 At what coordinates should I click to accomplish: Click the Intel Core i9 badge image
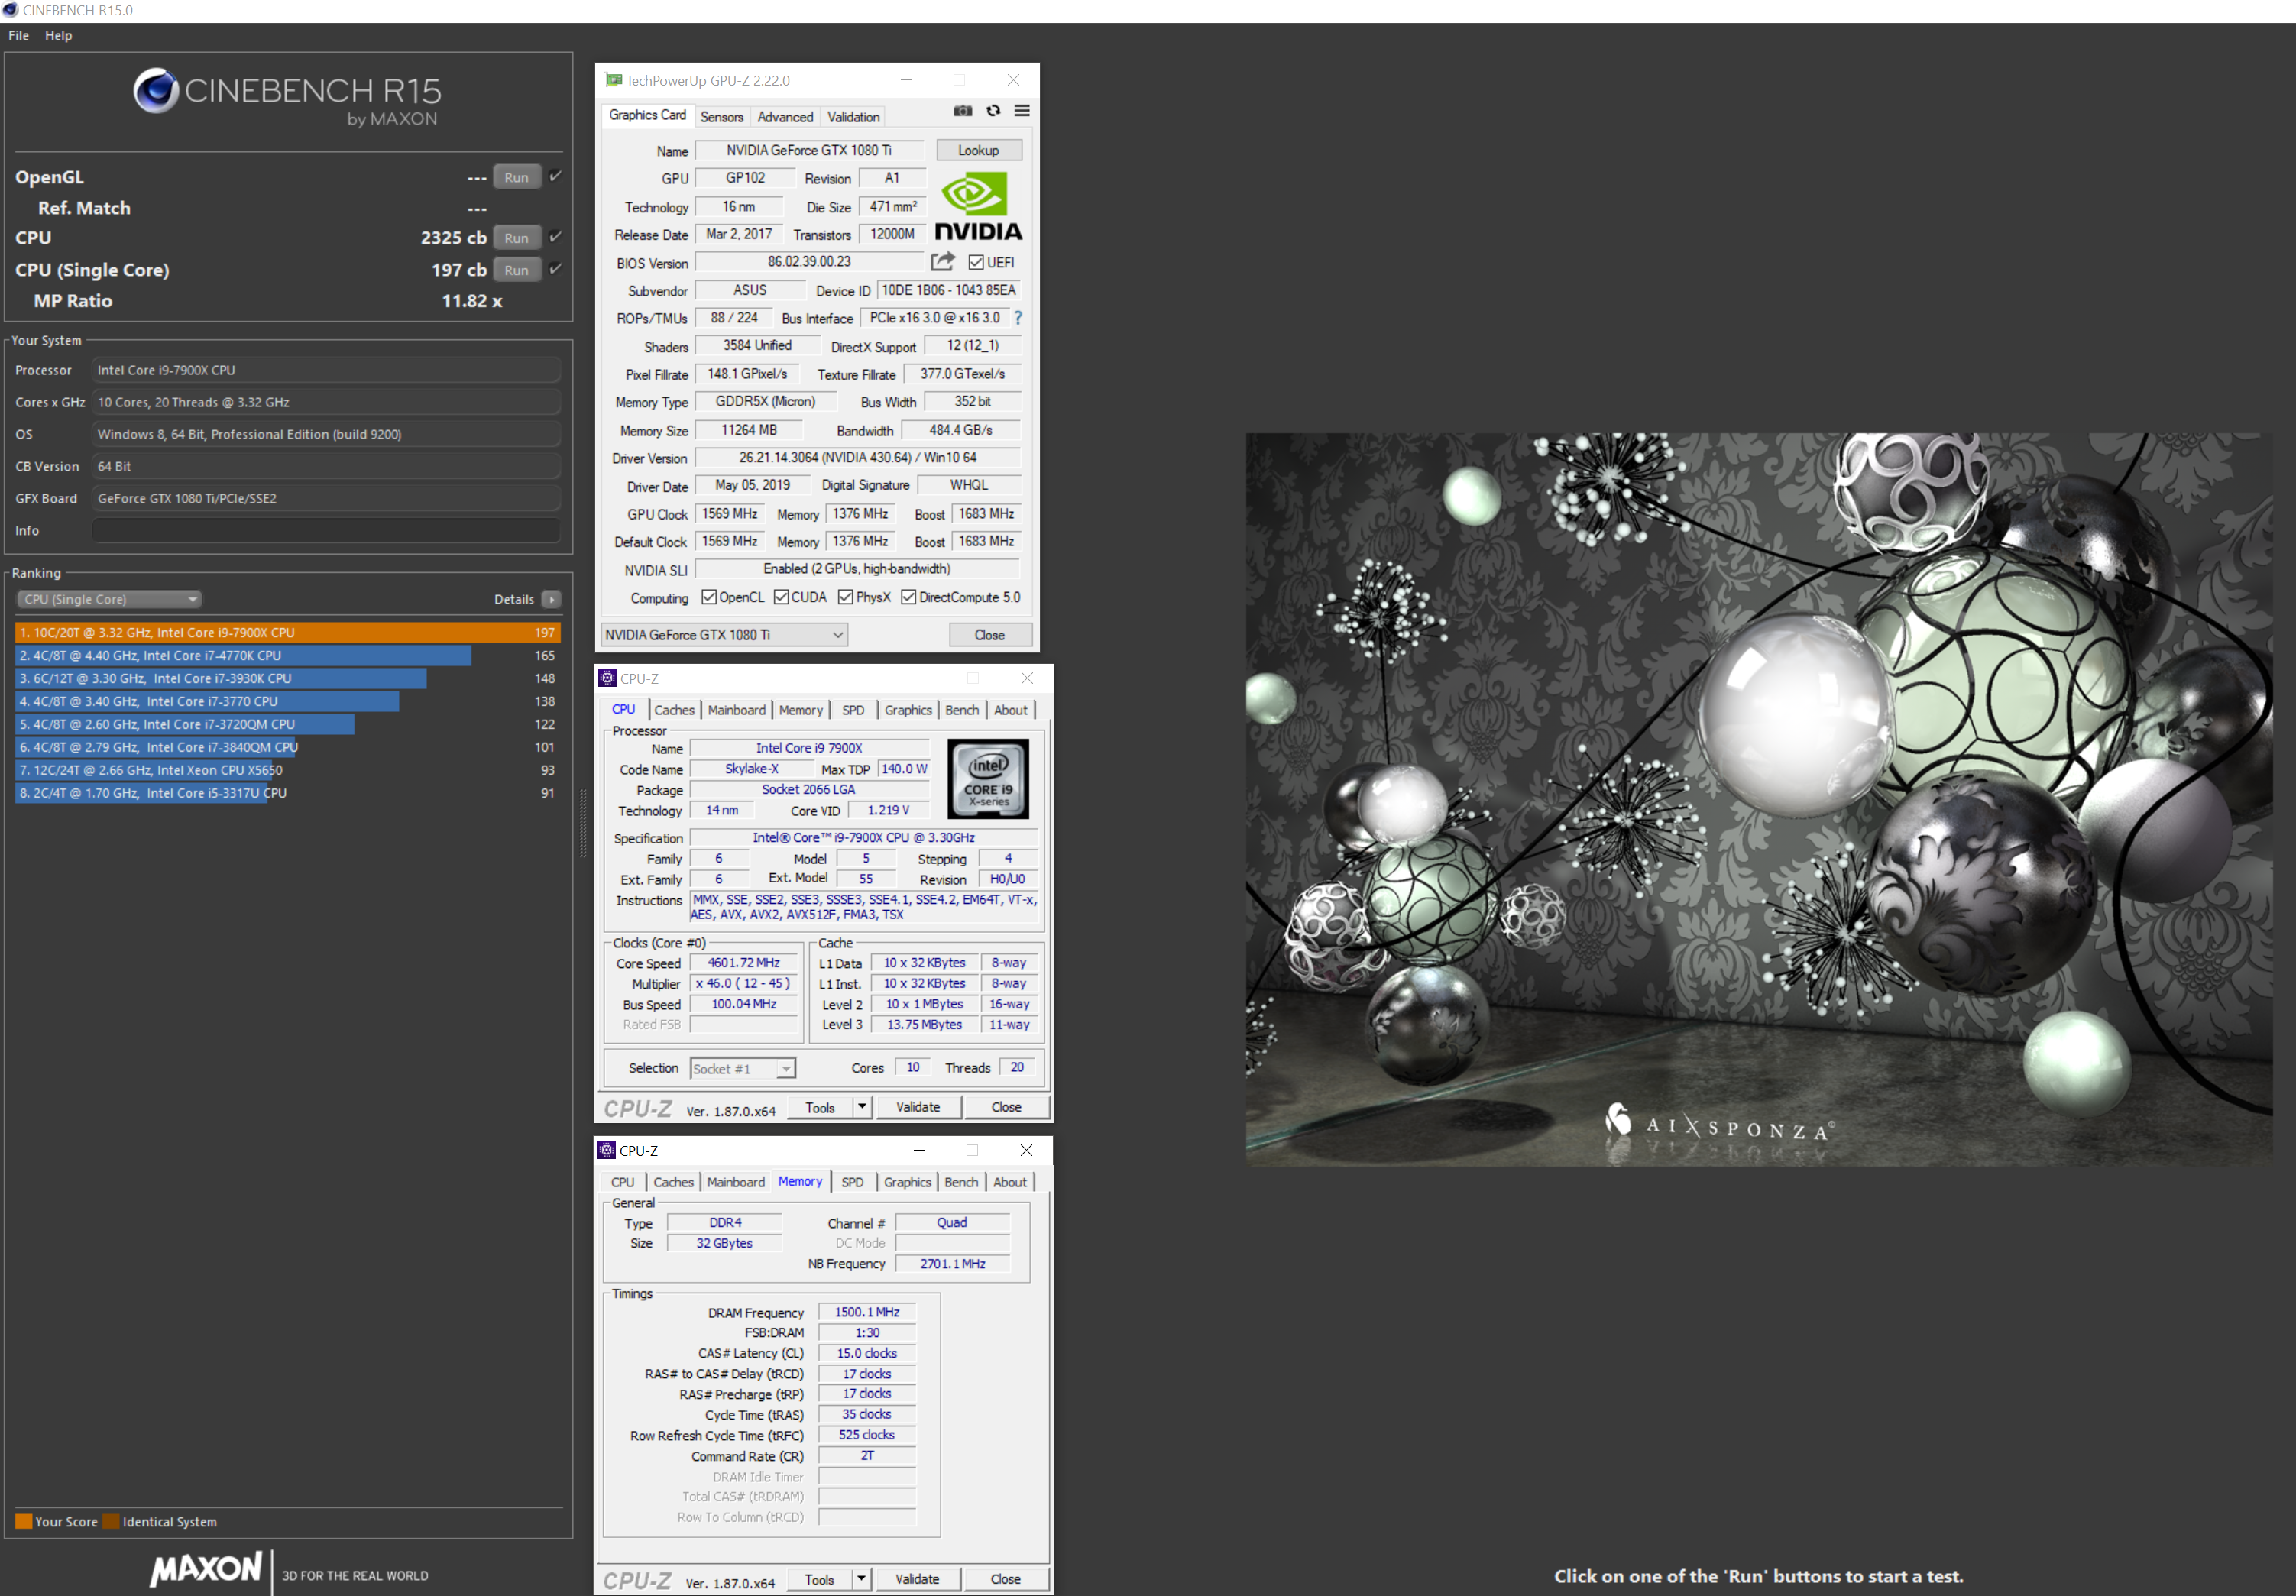(988, 779)
